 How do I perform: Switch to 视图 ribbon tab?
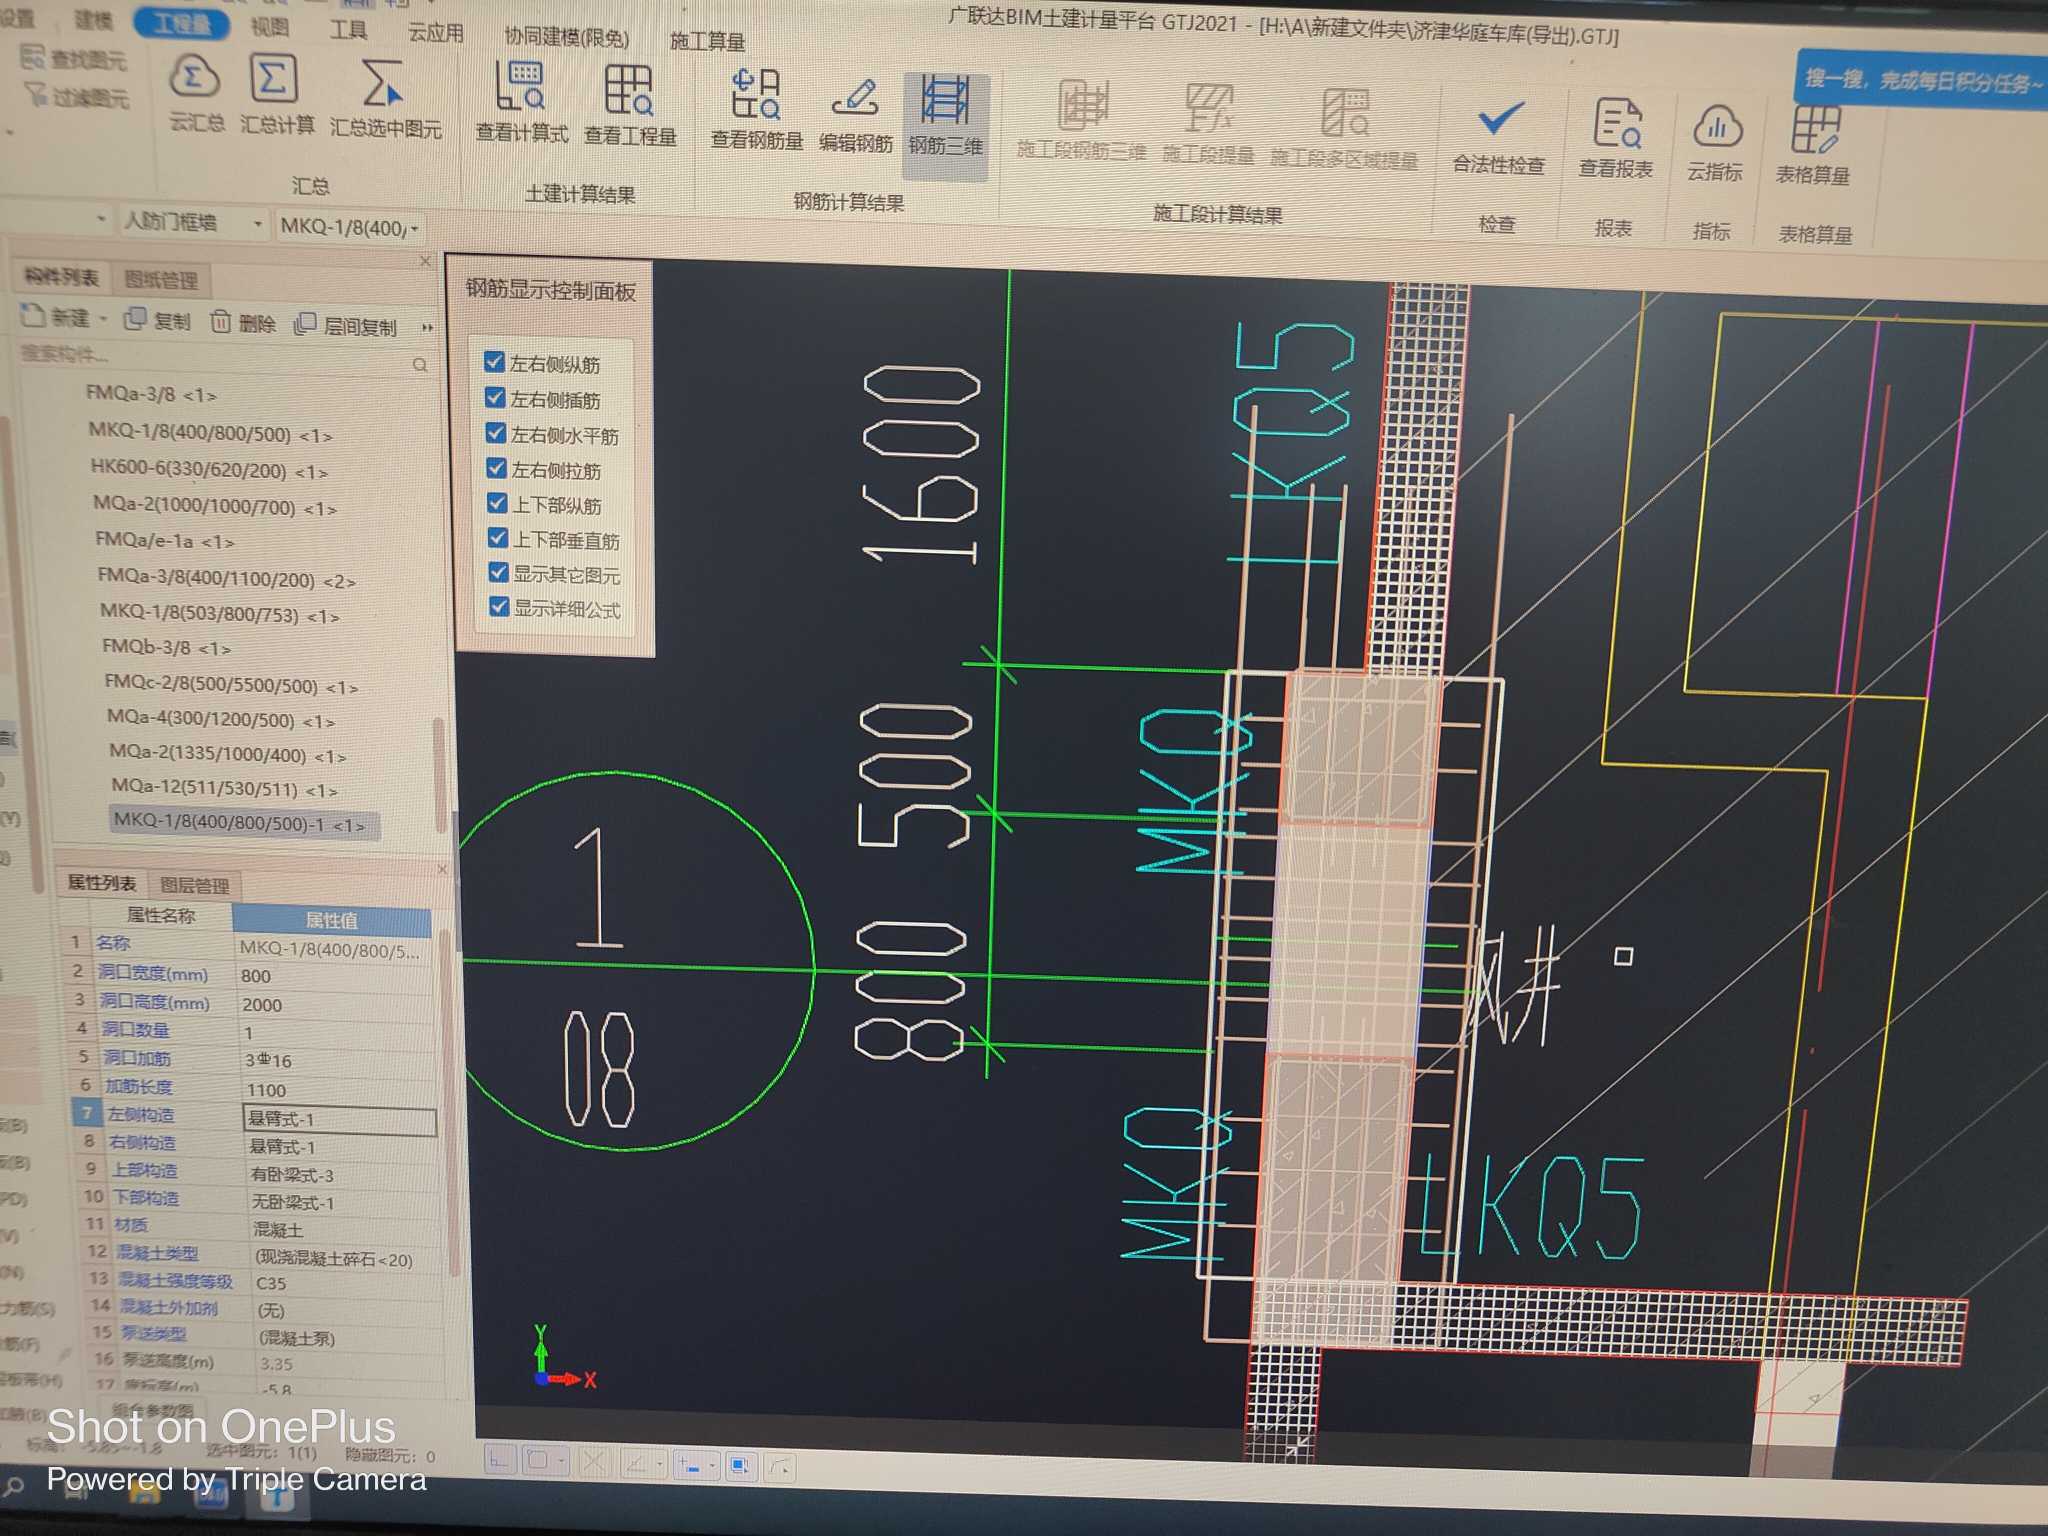click(x=270, y=27)
